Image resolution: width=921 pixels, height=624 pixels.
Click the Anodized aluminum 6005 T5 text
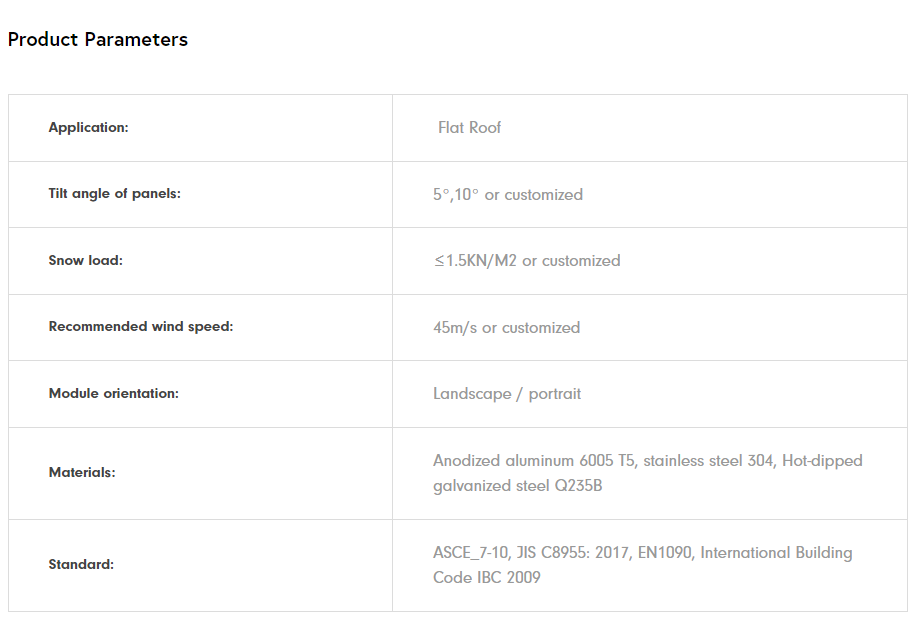[x=534, y=461]
